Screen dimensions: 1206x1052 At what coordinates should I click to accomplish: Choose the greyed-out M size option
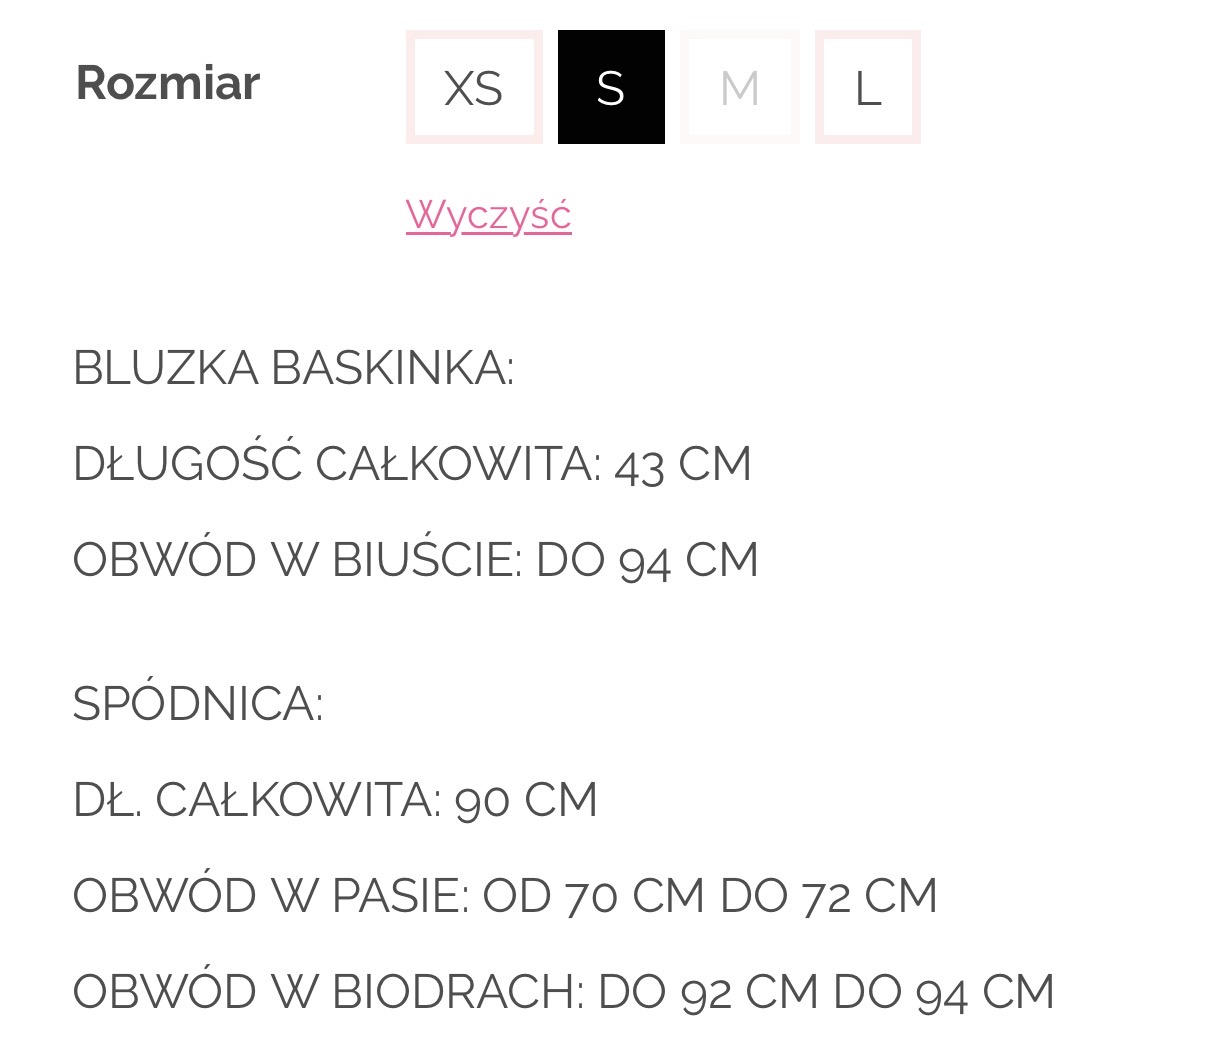(739, 88)
